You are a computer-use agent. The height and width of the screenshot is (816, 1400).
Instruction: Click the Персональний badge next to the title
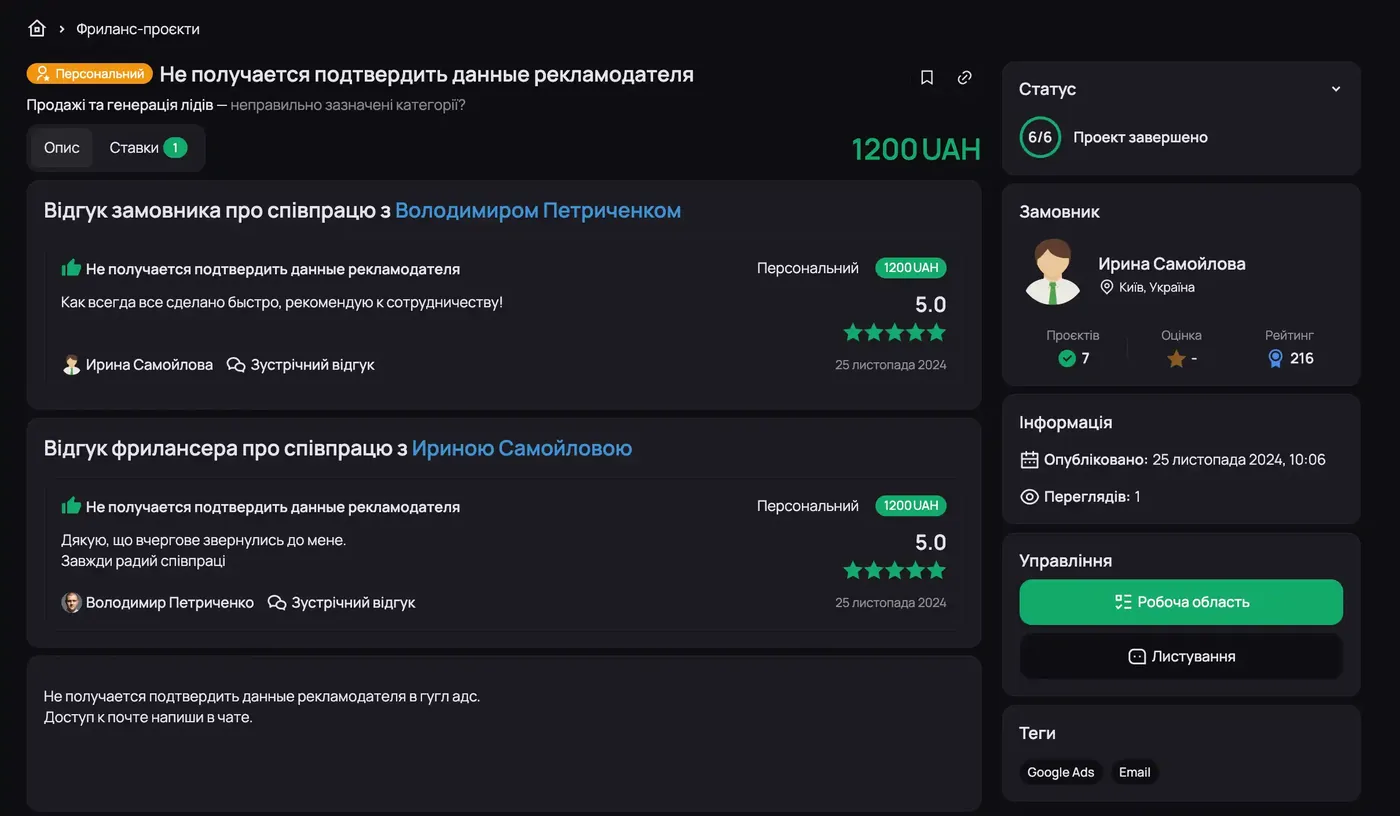(90, 74)
